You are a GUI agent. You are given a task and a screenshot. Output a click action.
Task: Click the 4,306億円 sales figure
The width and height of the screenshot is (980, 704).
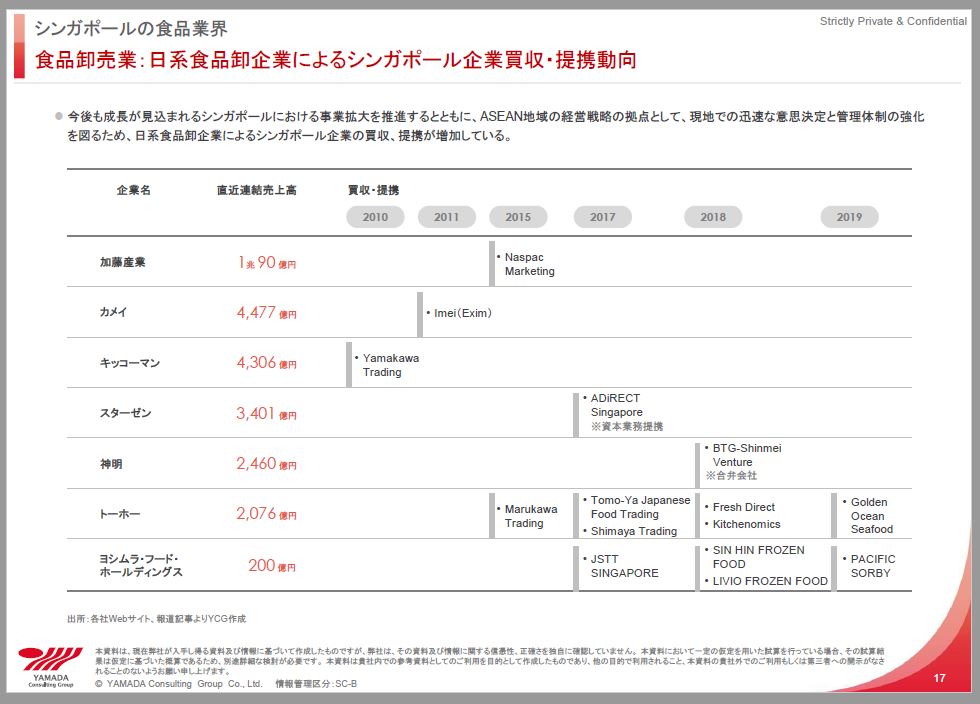pos(267,363)
